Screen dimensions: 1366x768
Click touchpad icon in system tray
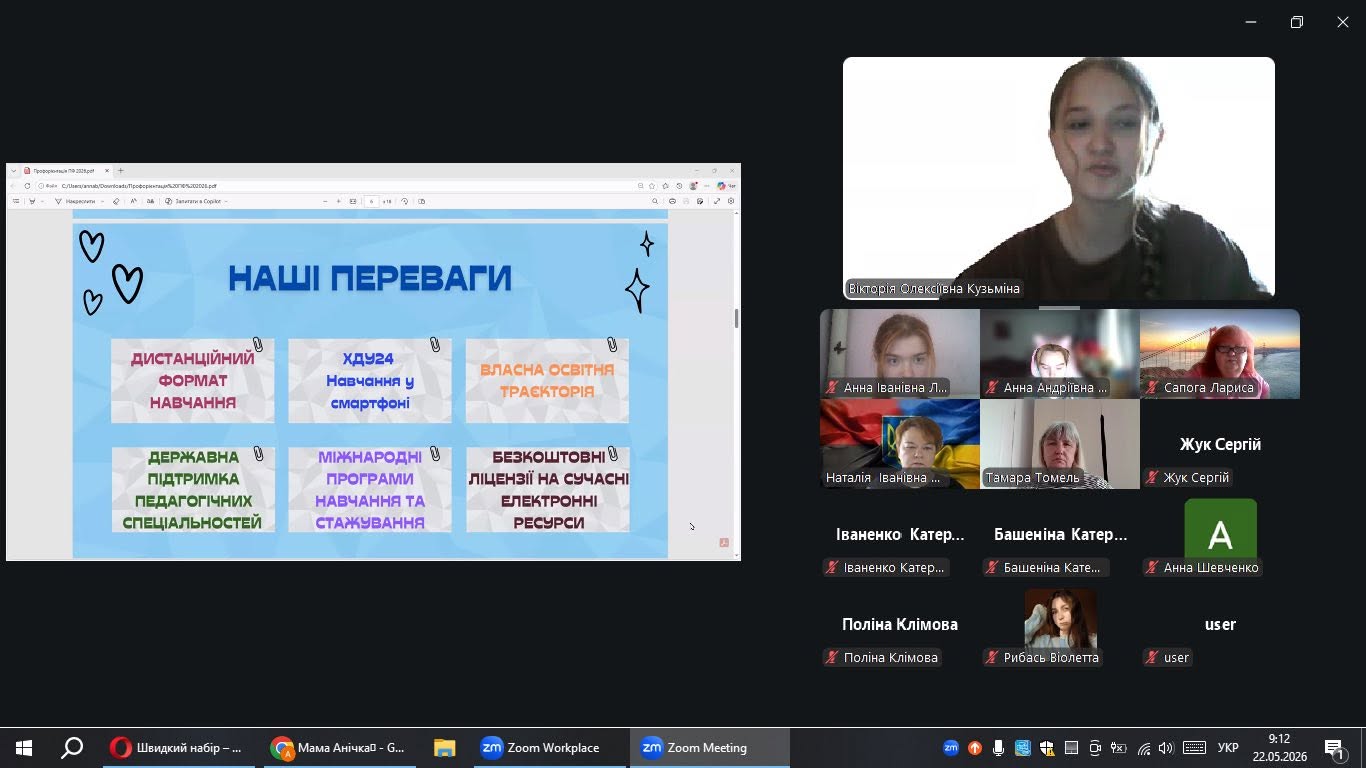(1071, 748)
